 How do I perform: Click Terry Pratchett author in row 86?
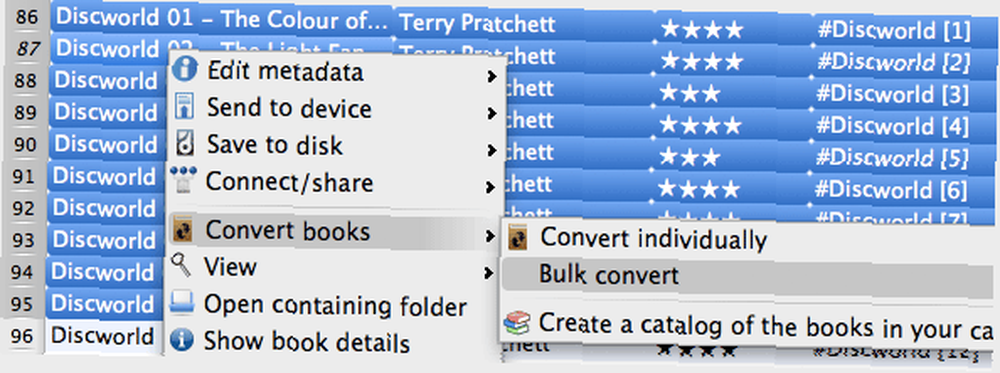tap(477, 24)
